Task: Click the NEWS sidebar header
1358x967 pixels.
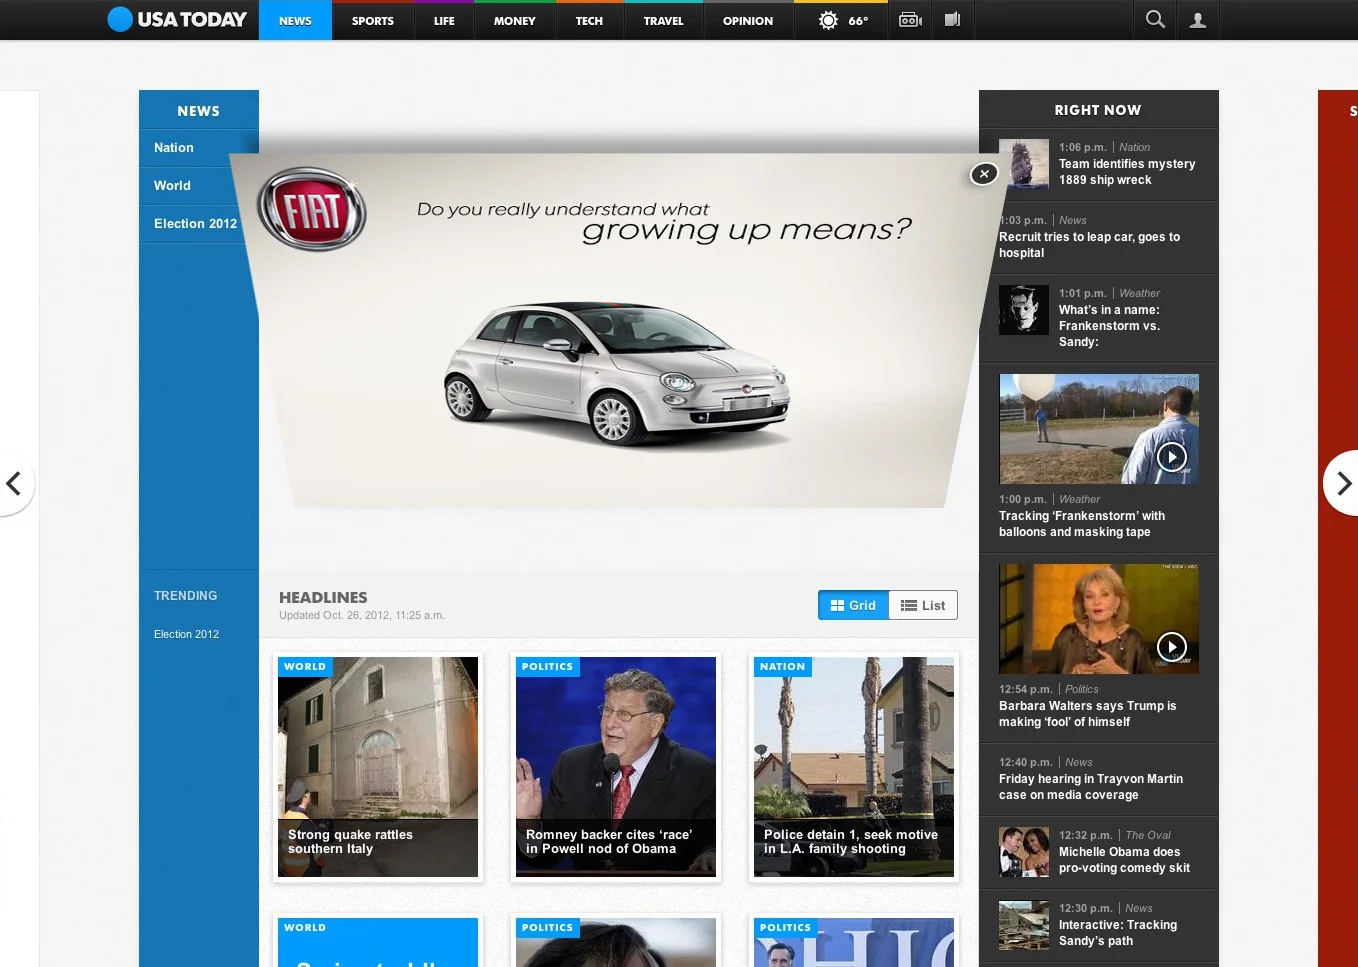Action: (199, 110)
